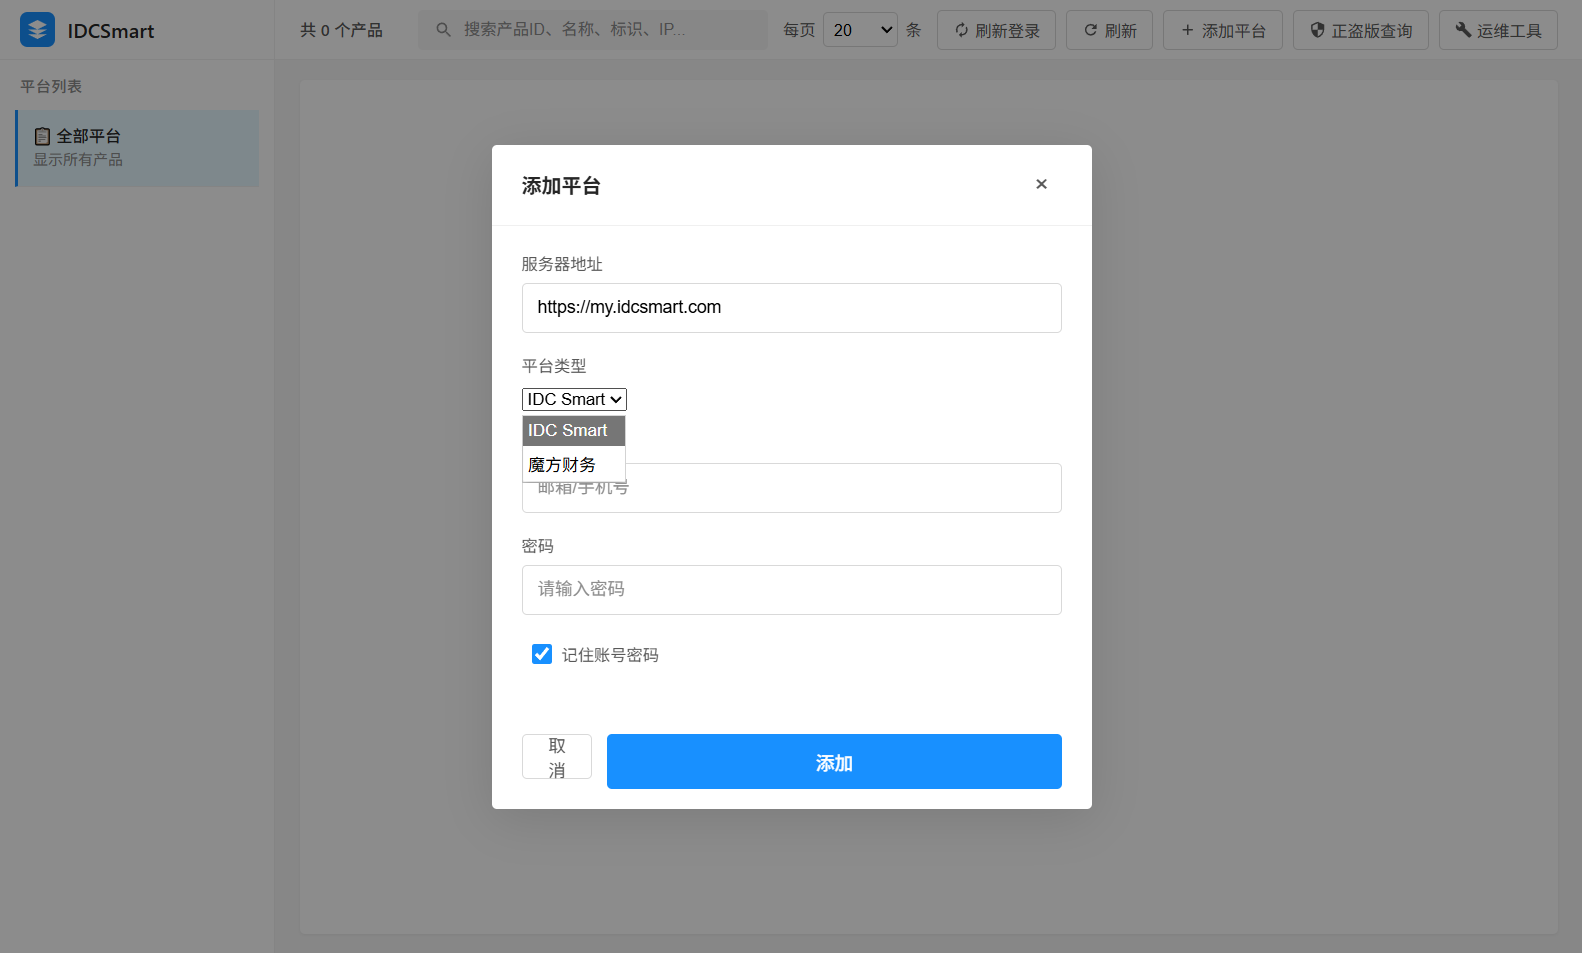Choose the 魔方财务 option in list
The width and height of the screenshot is (1582, 953).
[x=574, y=464]
